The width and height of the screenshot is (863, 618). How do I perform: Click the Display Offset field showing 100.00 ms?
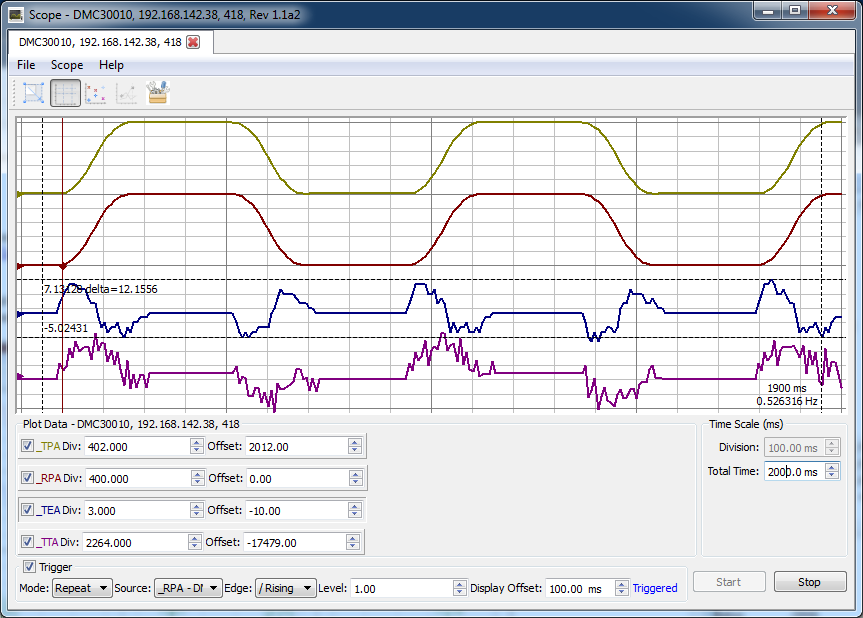pos(580,588)
